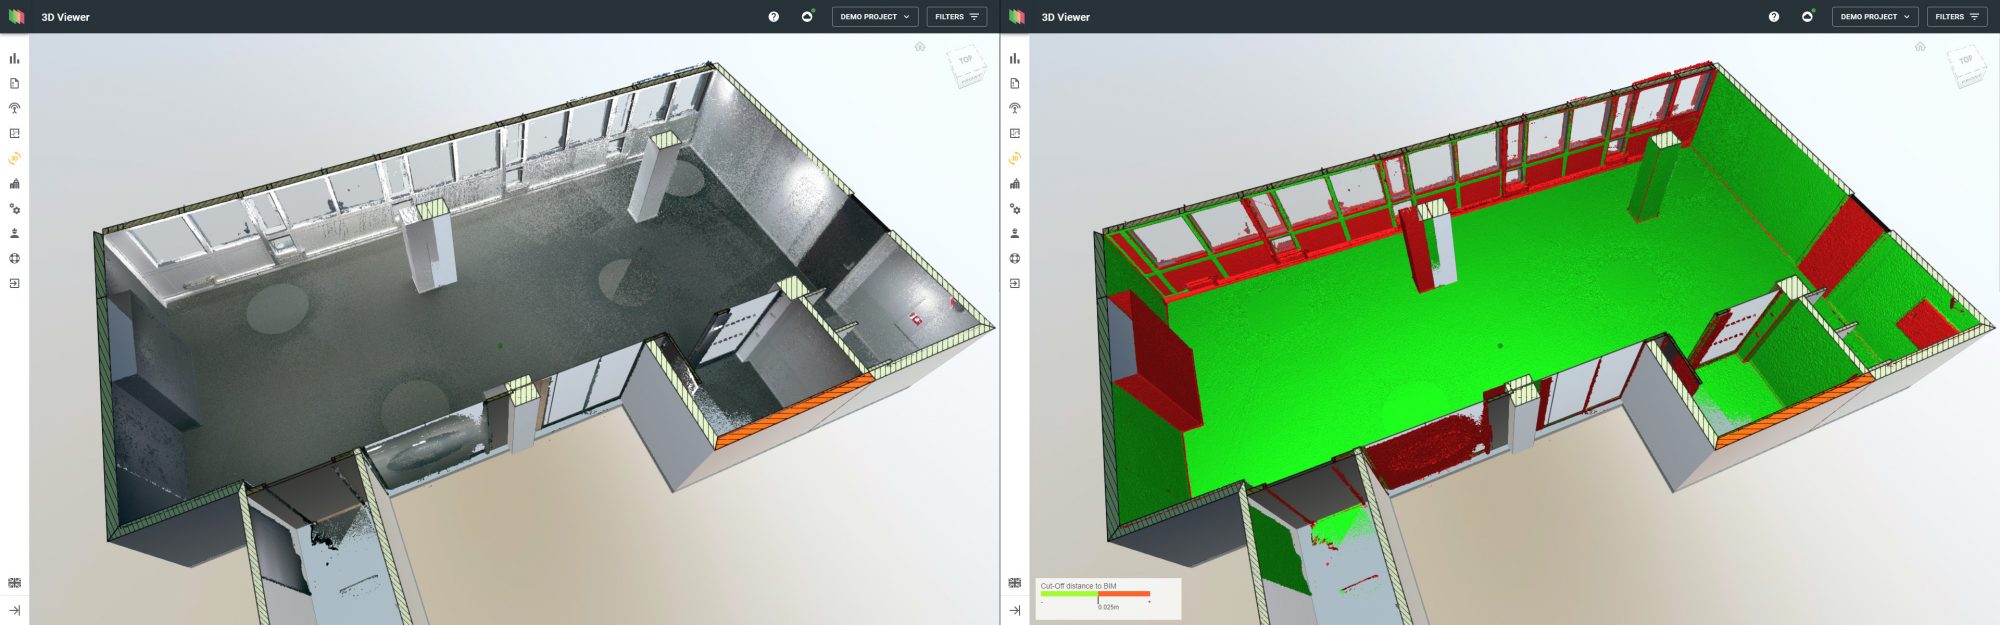Expand DEMO PROJECT dropdown in left viewer
The height and width of the screenshot is (625, 2000).
tap(874, 17)
